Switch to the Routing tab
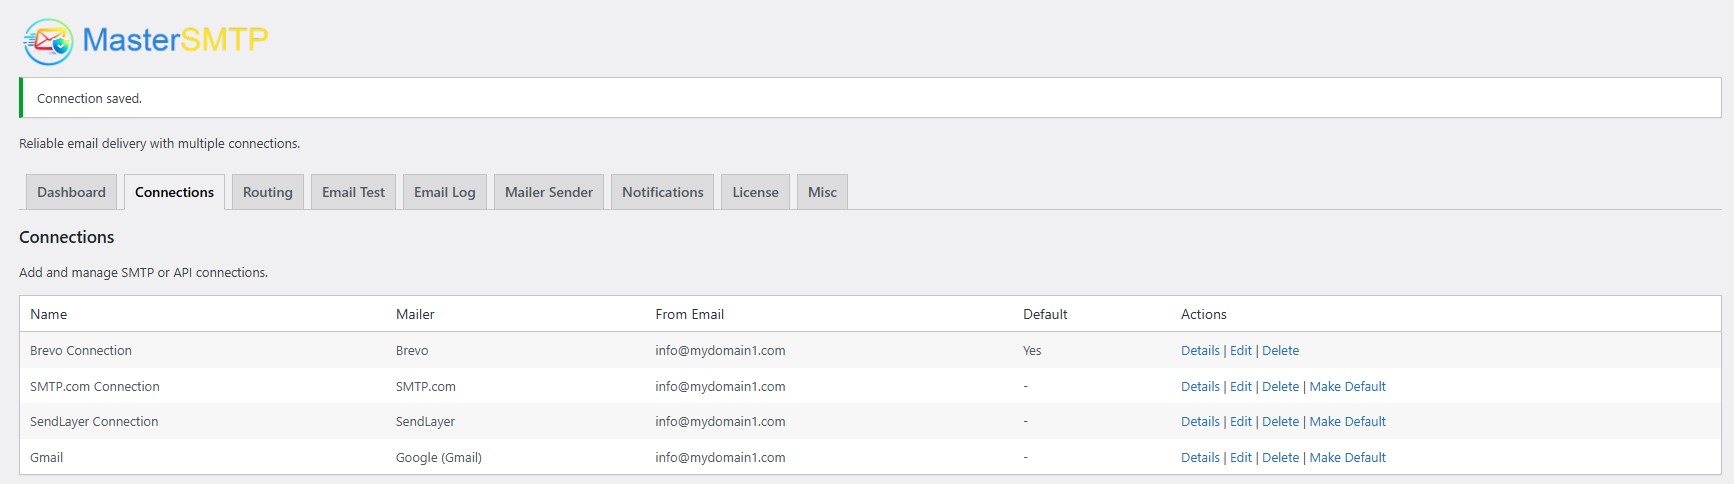 click(267, 192)
